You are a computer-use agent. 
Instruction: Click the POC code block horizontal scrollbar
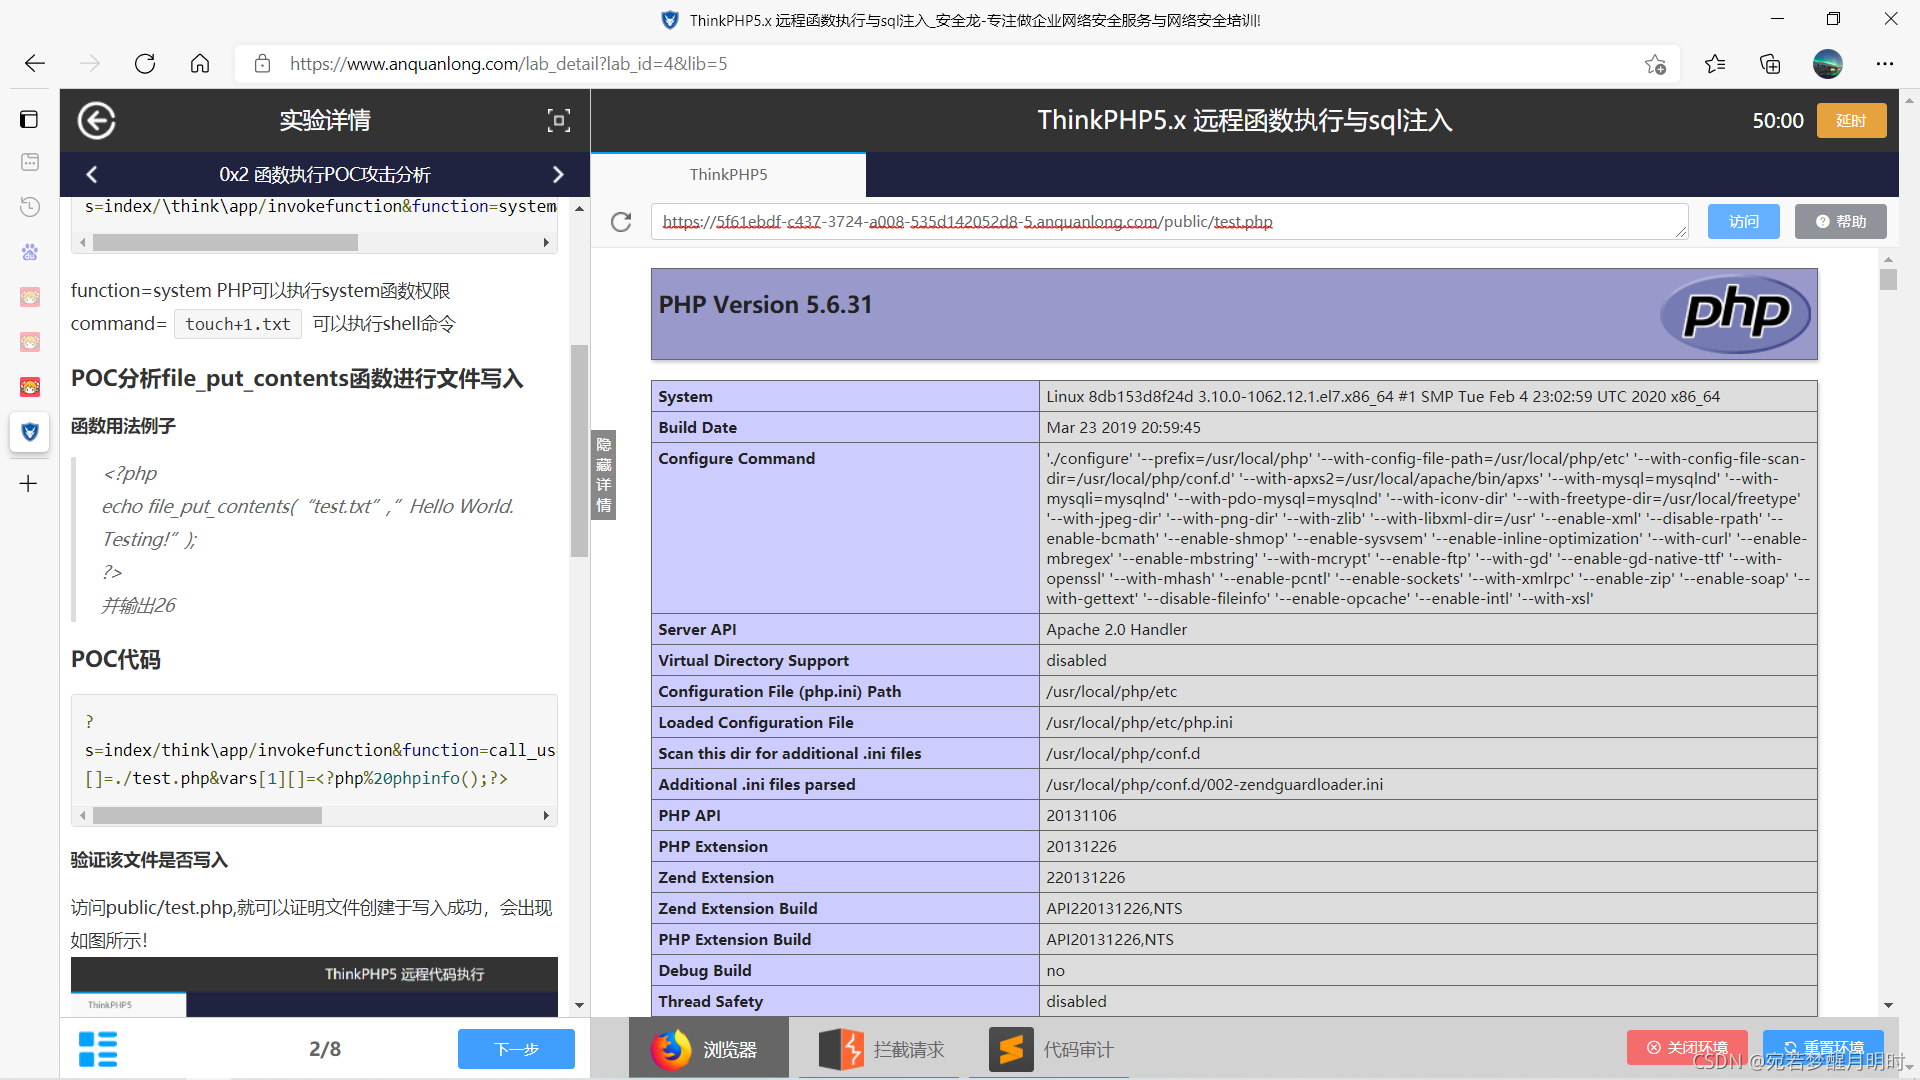pos(207,816)
